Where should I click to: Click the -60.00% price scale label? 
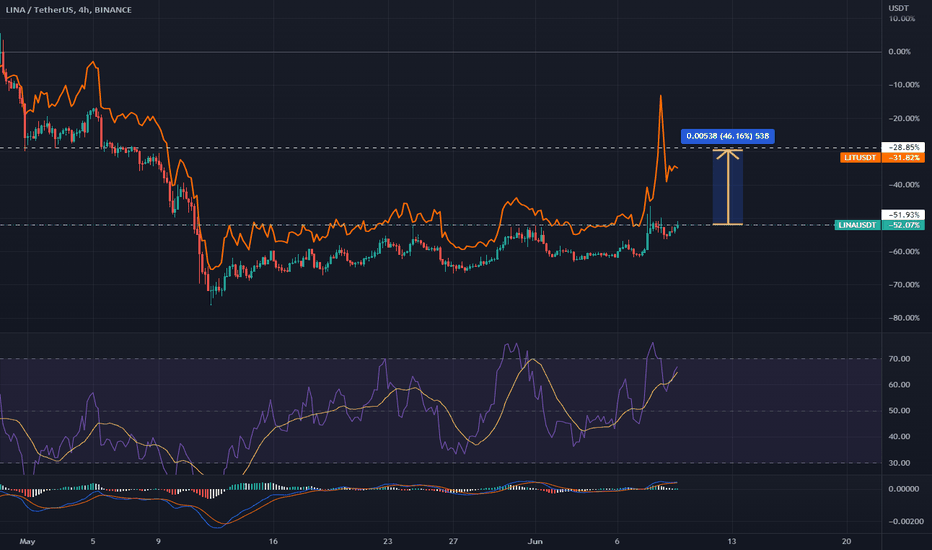(903, 252)
